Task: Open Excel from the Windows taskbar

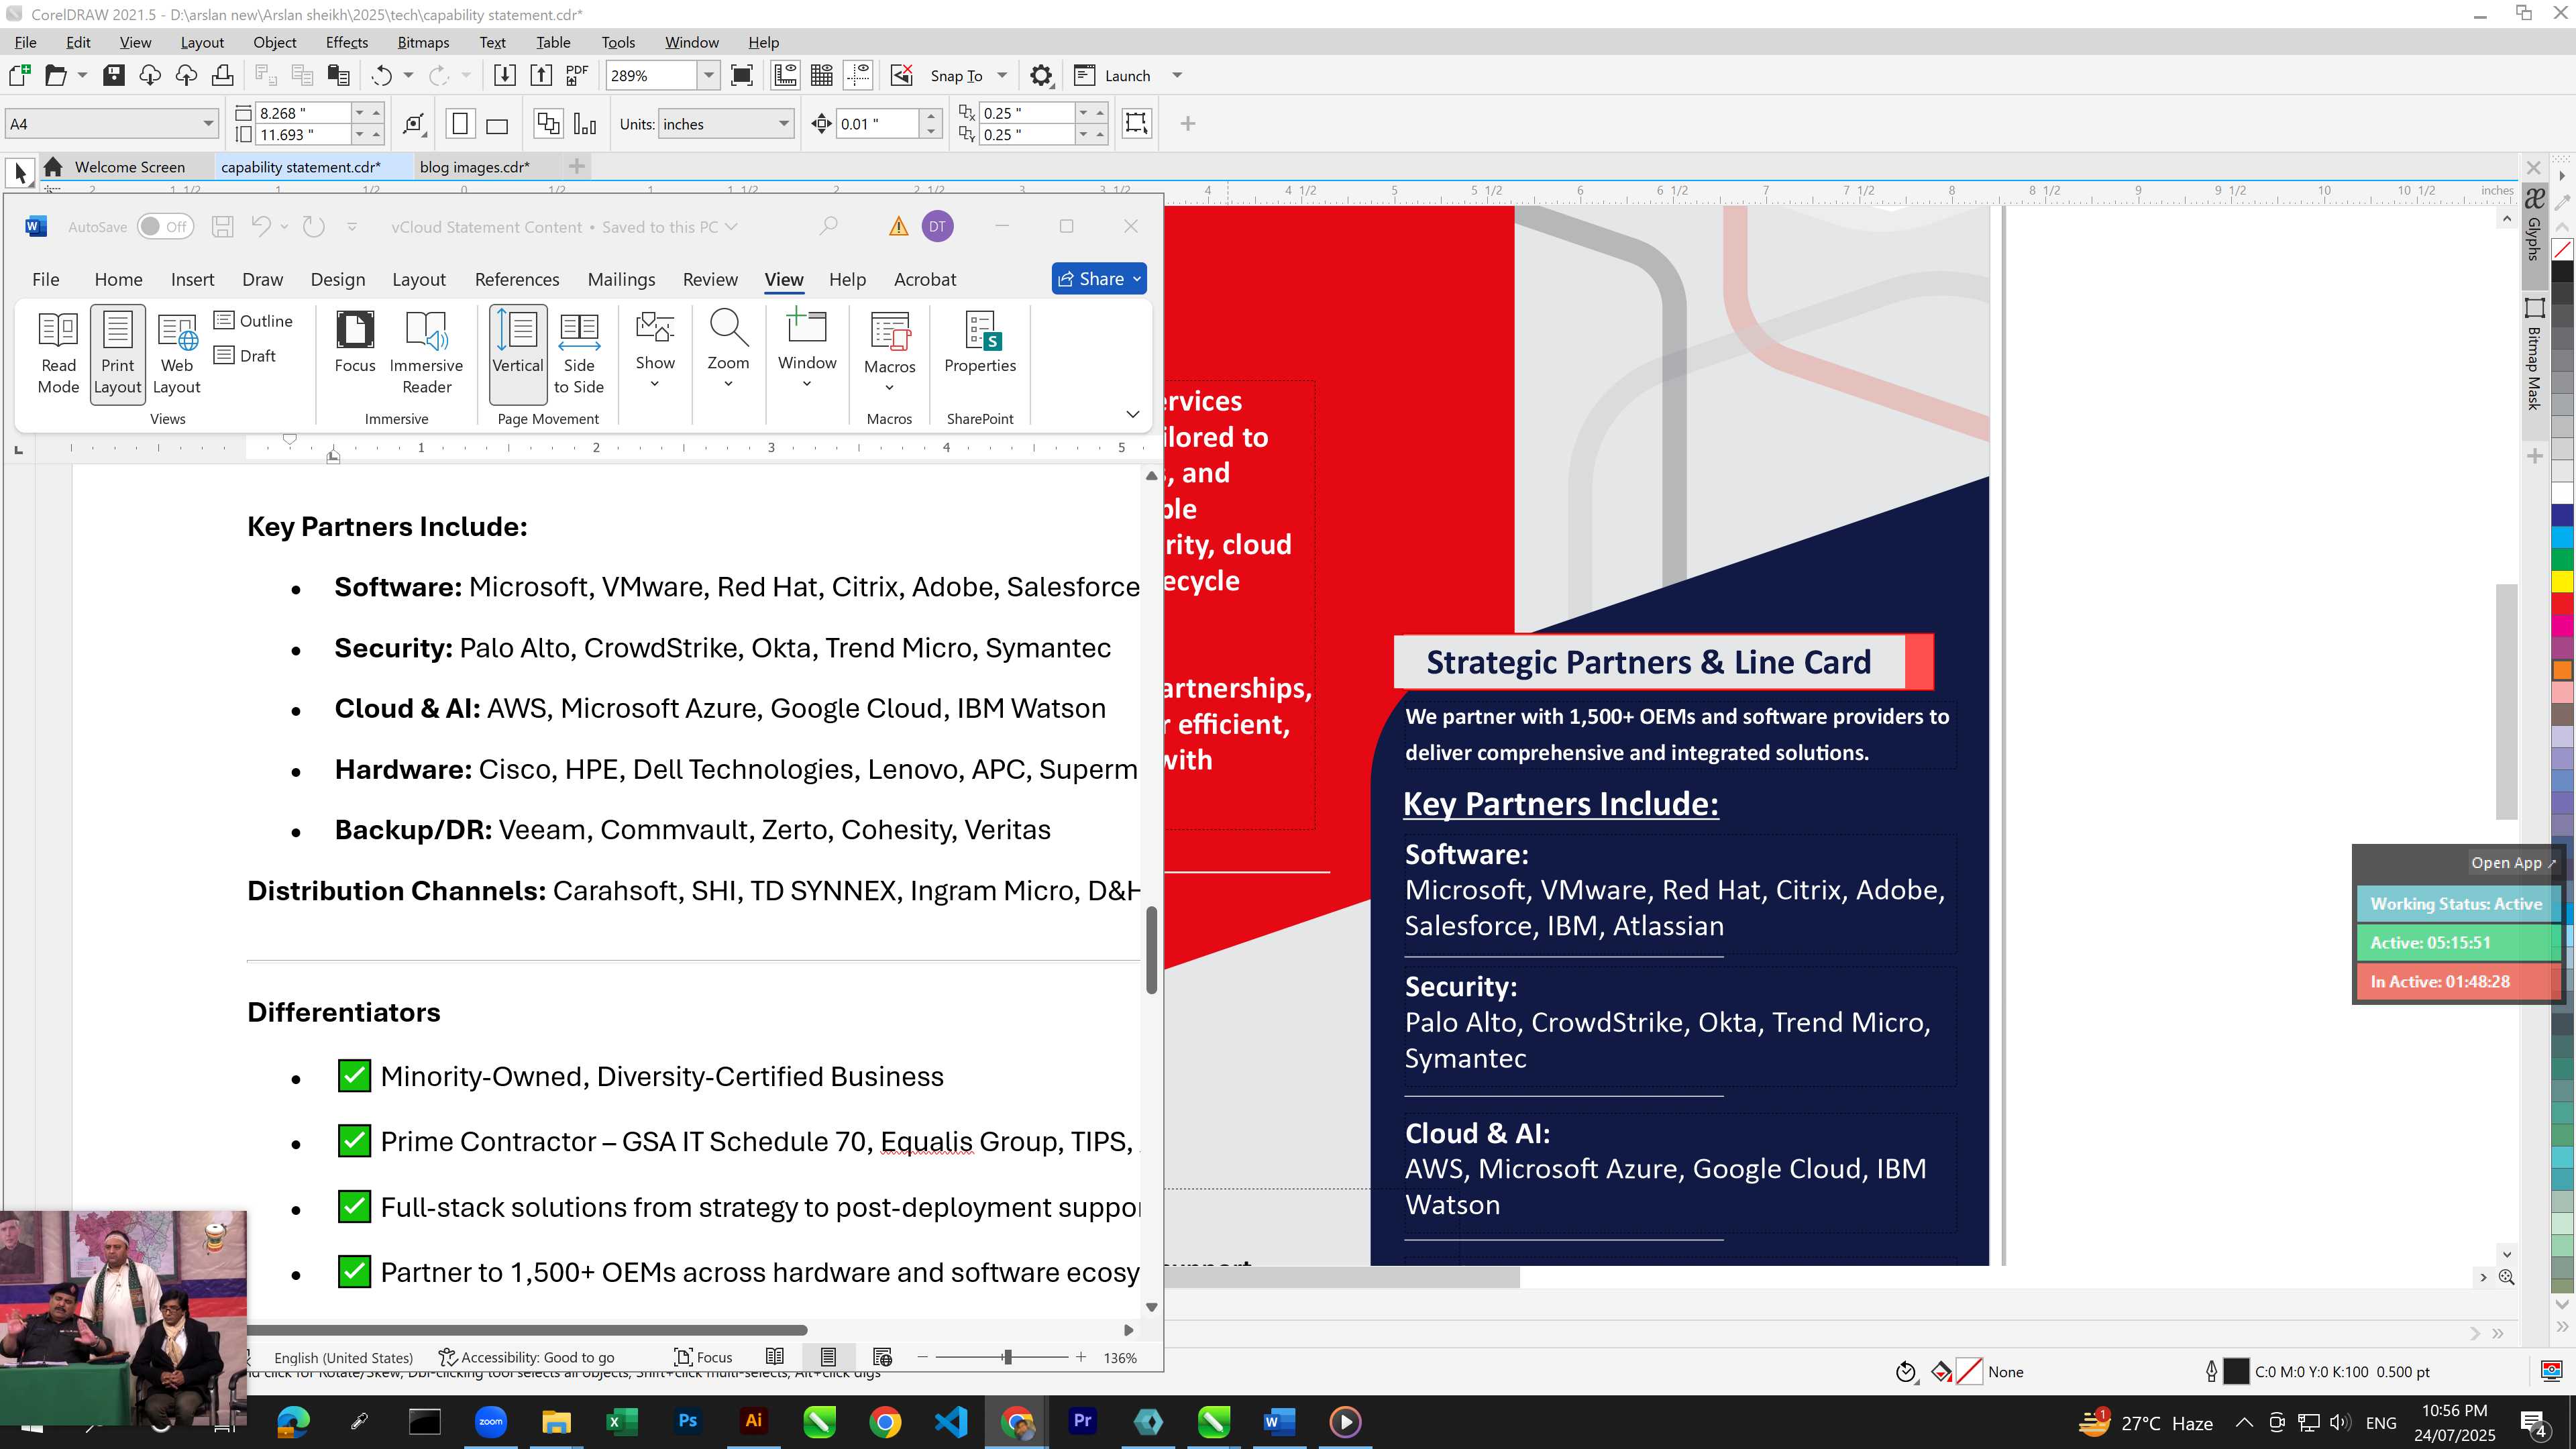Action: click(621, 1421)
